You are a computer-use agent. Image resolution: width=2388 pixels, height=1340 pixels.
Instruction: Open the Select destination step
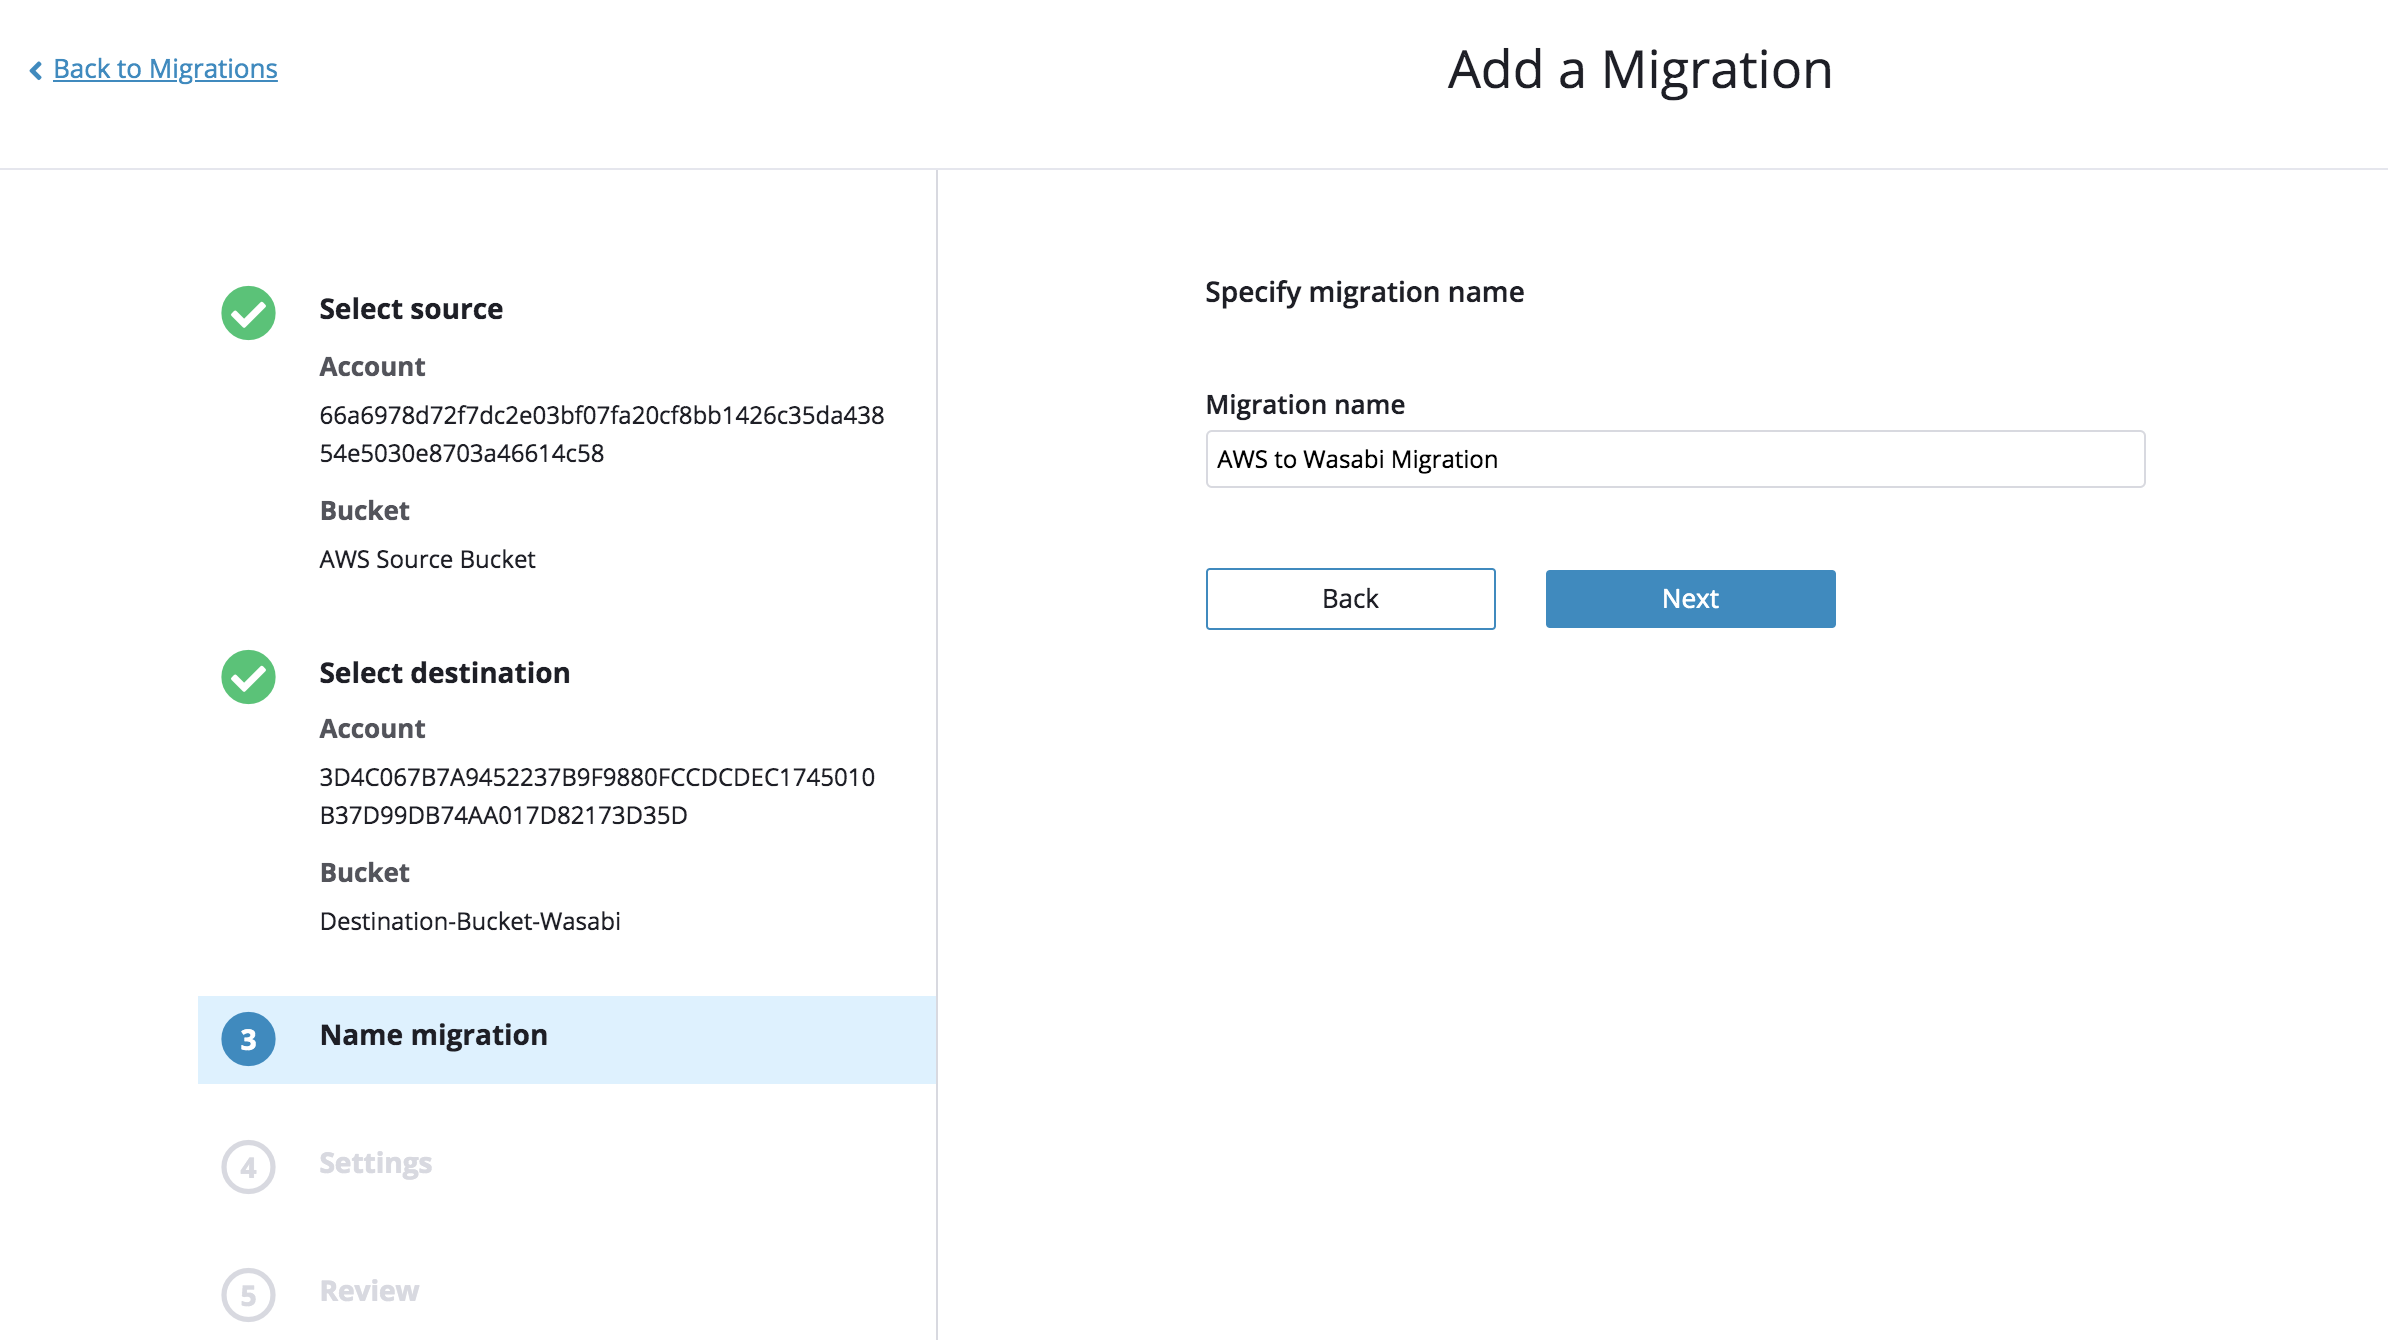tap(445, 673)
